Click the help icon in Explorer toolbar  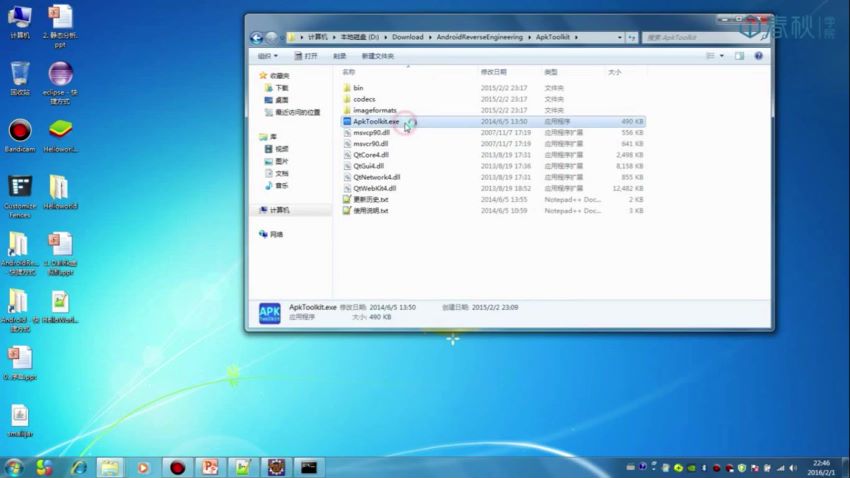(757, 56)
